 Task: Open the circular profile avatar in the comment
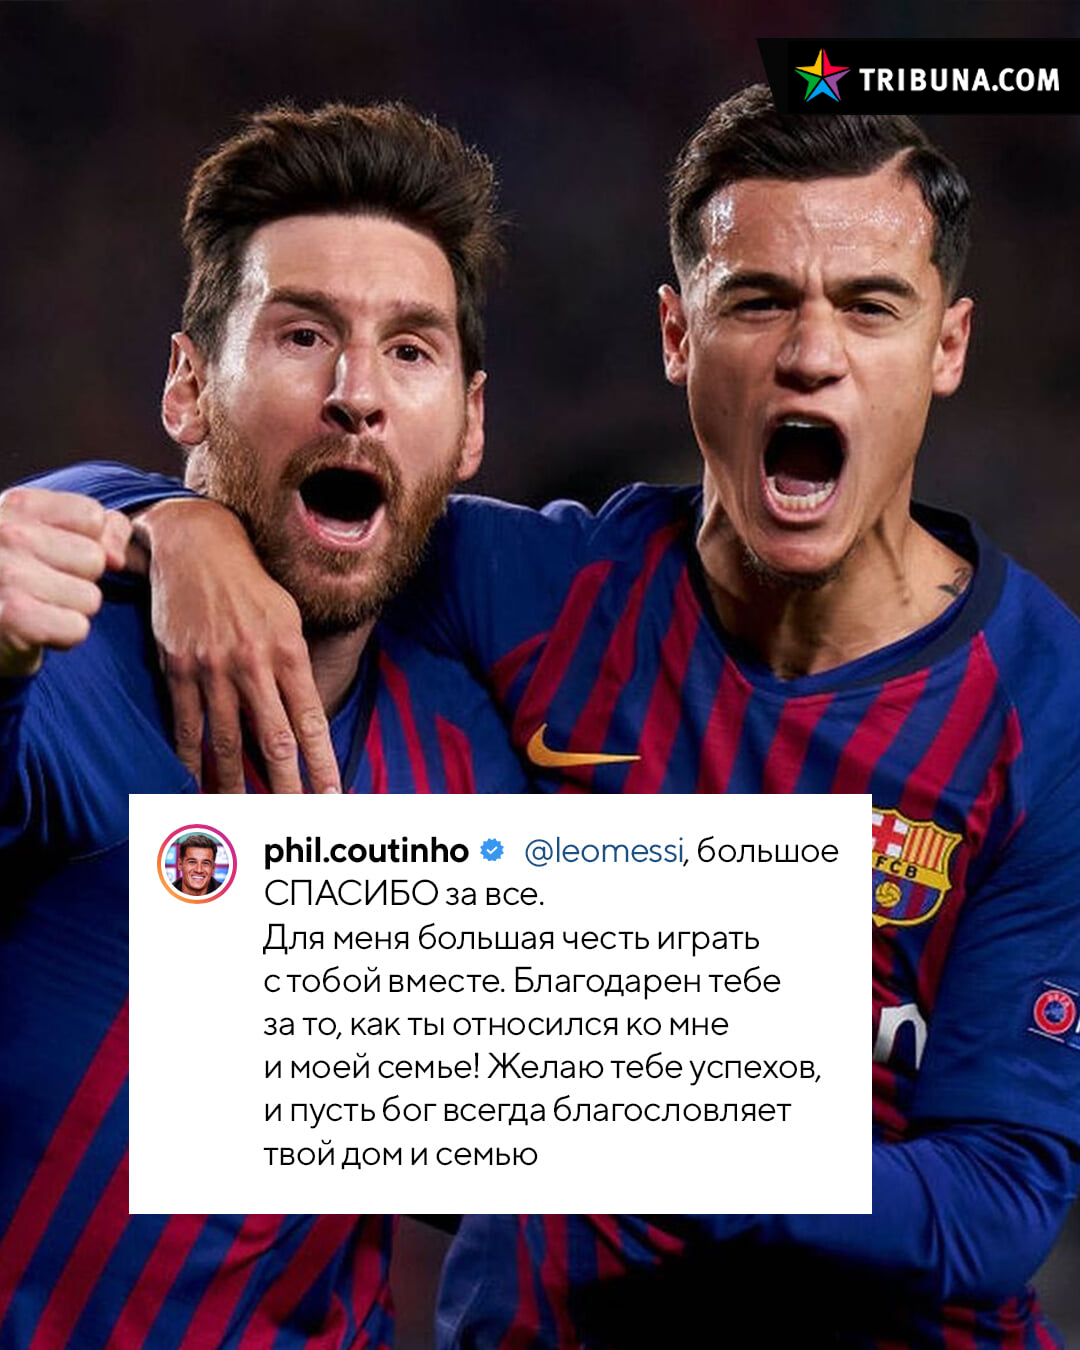pyautogui.click(x=197, y=864)
